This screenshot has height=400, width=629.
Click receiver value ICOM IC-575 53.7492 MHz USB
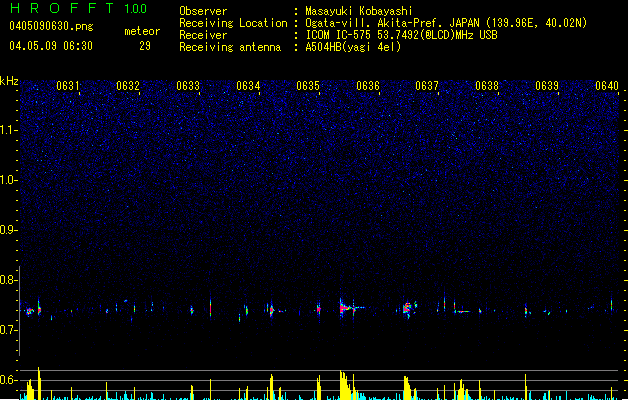coord(402,35)
